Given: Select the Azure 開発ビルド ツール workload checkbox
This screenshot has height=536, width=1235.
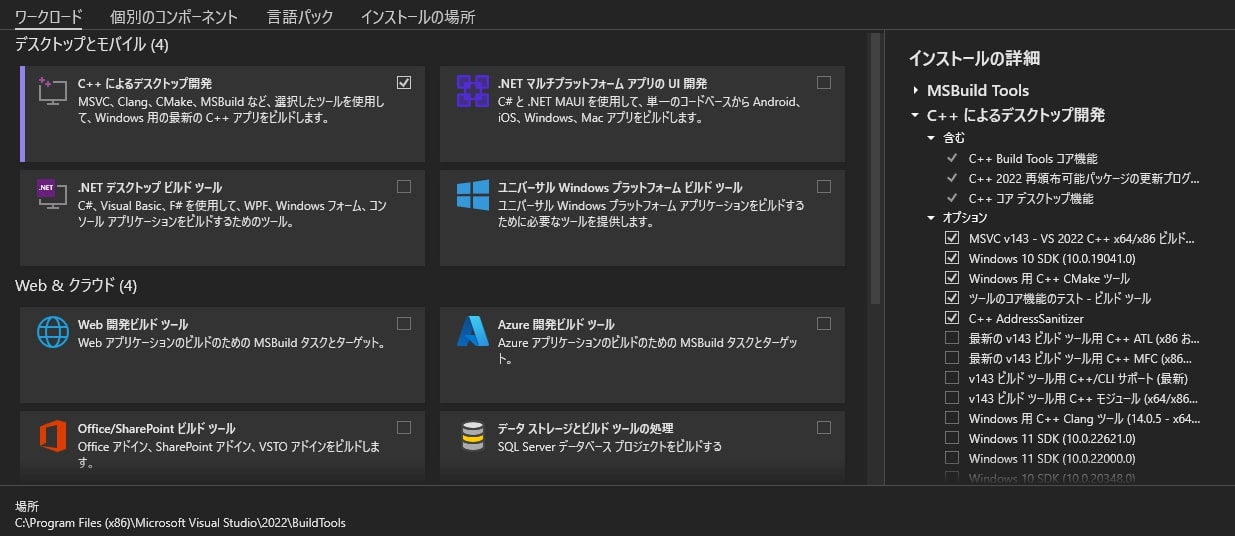Looking at the screenshot, I should pyautogui.click(x=824, y=323).
